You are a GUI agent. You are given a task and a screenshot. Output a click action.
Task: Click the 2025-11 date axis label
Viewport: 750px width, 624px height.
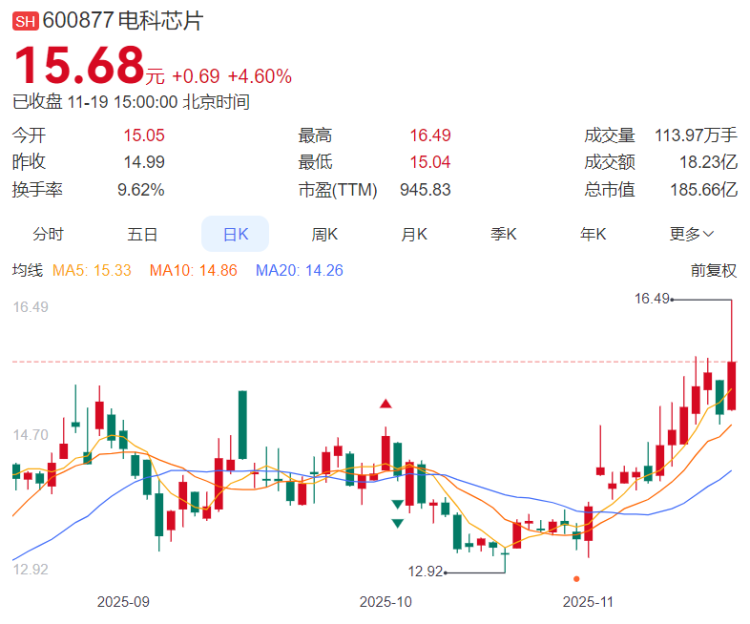coord(588,602)
